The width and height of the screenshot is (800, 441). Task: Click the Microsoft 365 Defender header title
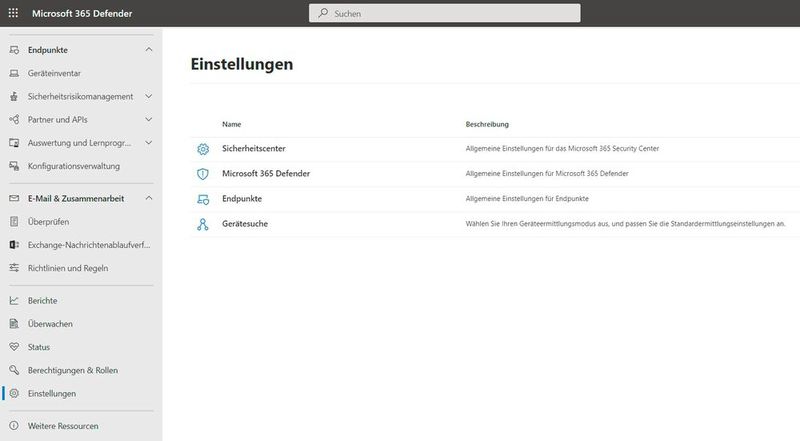[x=82, y=13]
